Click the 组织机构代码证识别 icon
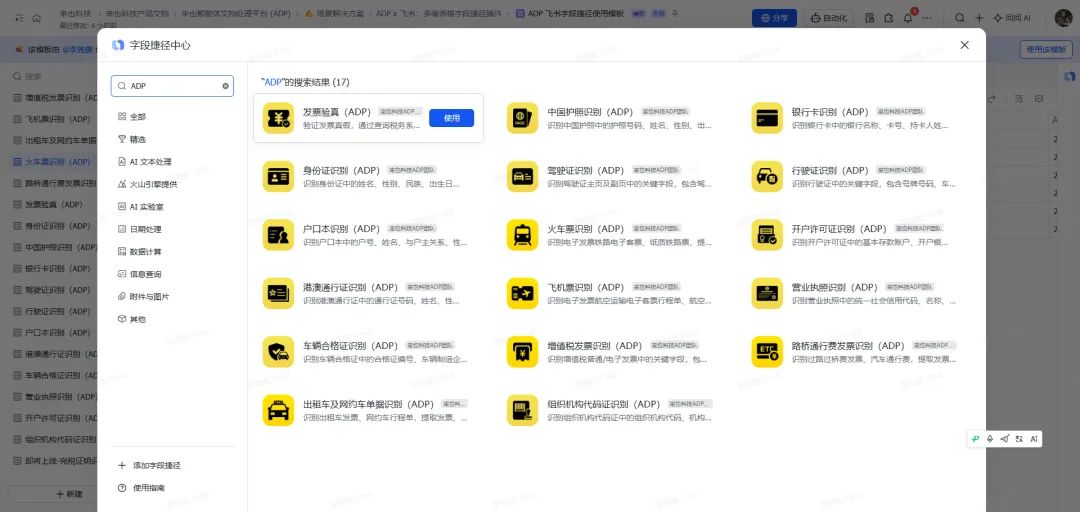Image resolution: width=1080 pixels, height=512 pixels. click(522, 411)
